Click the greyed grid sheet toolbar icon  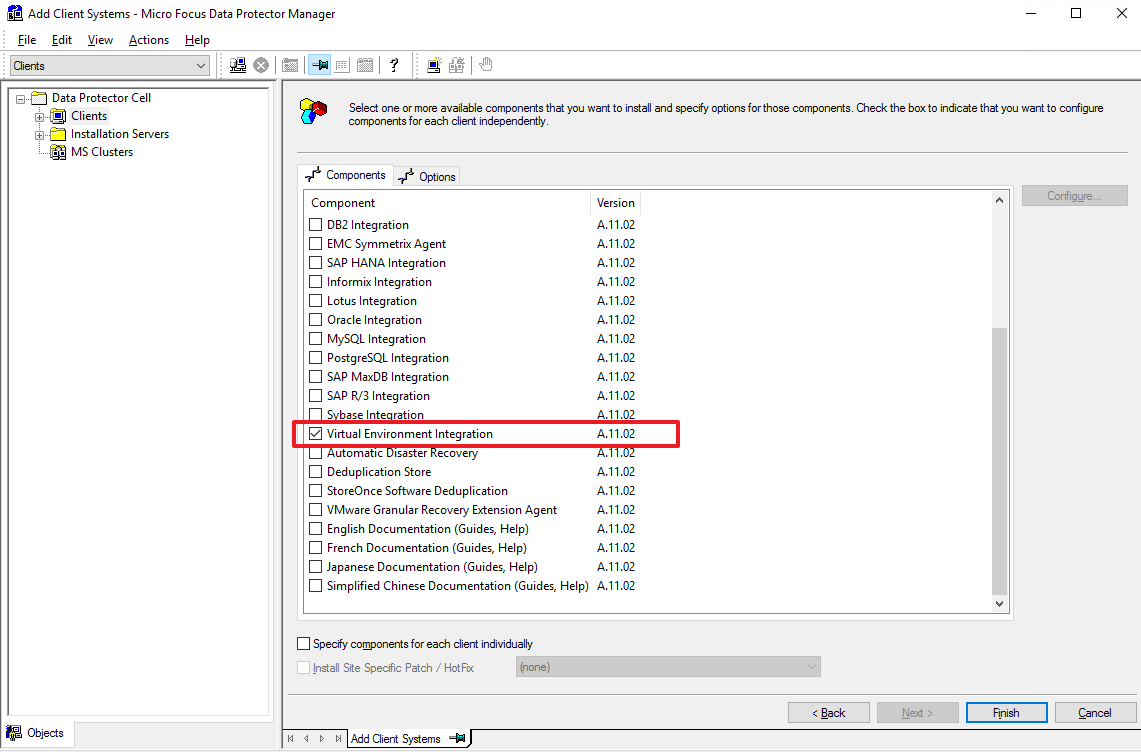[x=342, y=66]
